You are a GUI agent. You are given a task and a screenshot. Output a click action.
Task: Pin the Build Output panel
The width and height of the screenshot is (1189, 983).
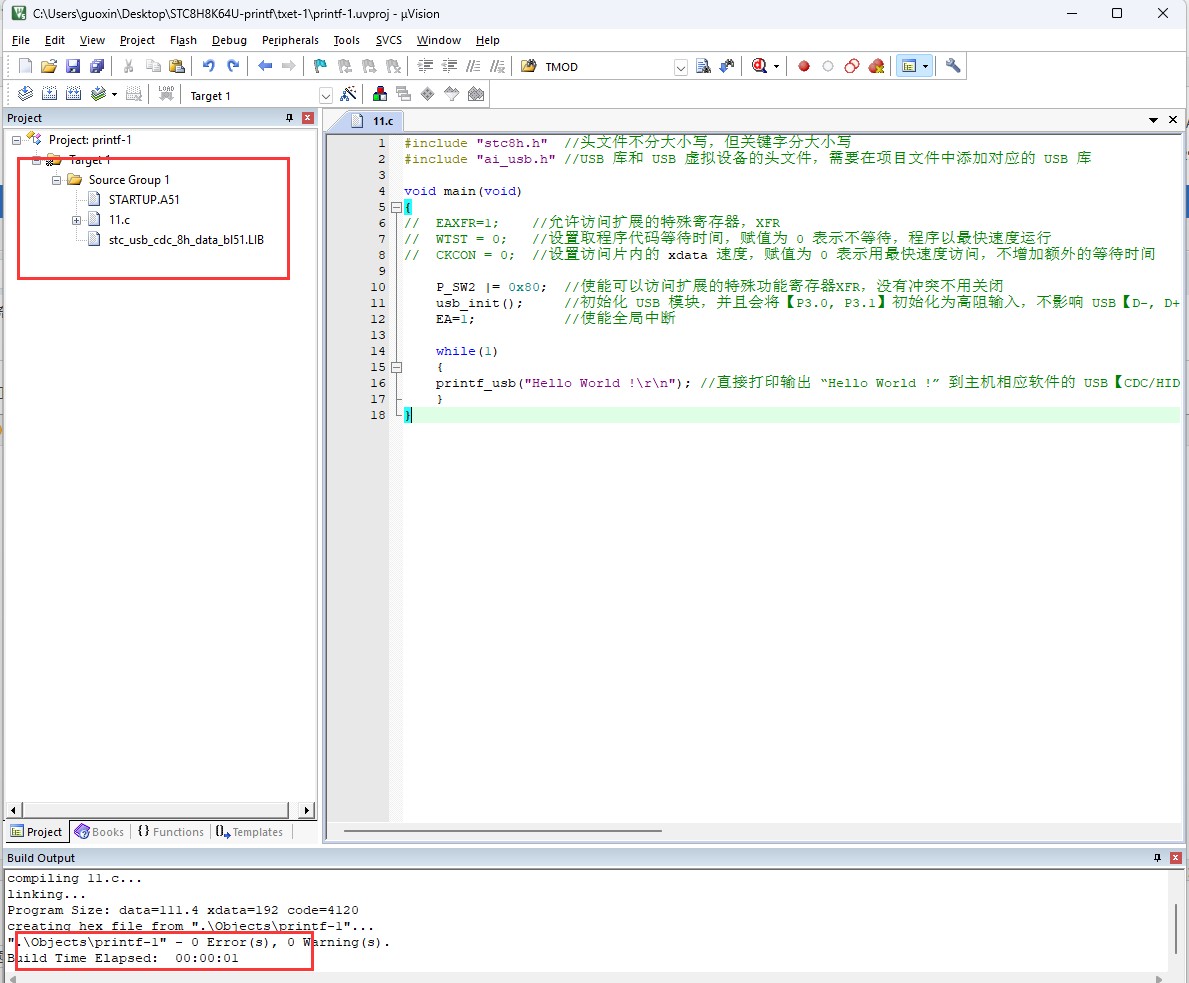click(1157, 858)
